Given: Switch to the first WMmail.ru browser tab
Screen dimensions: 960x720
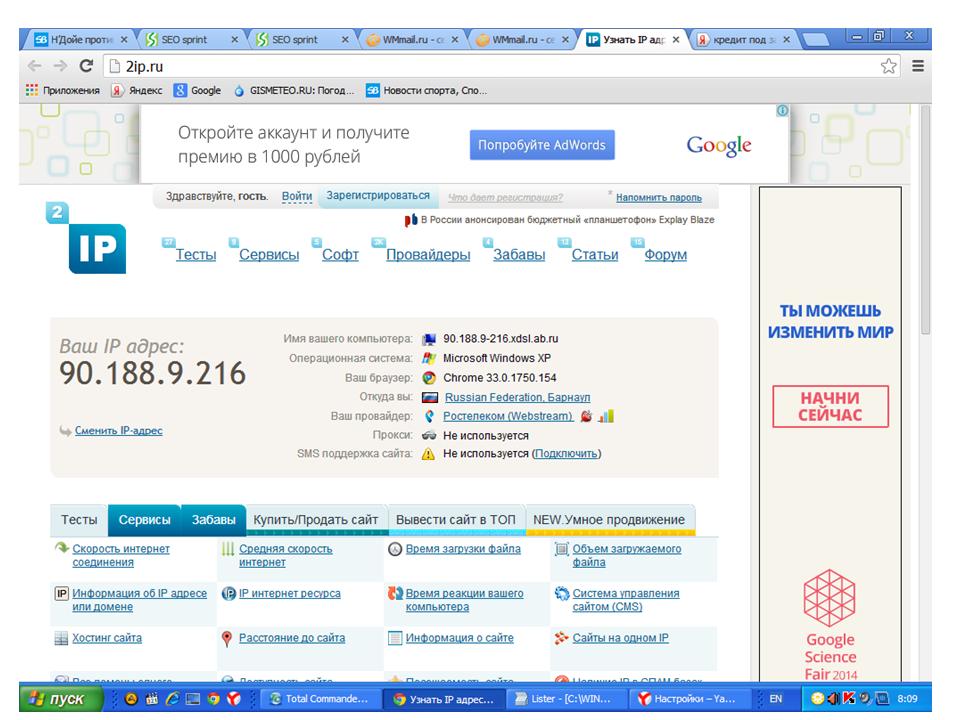Looking at the screenshot, I should [x=412, y=39].
